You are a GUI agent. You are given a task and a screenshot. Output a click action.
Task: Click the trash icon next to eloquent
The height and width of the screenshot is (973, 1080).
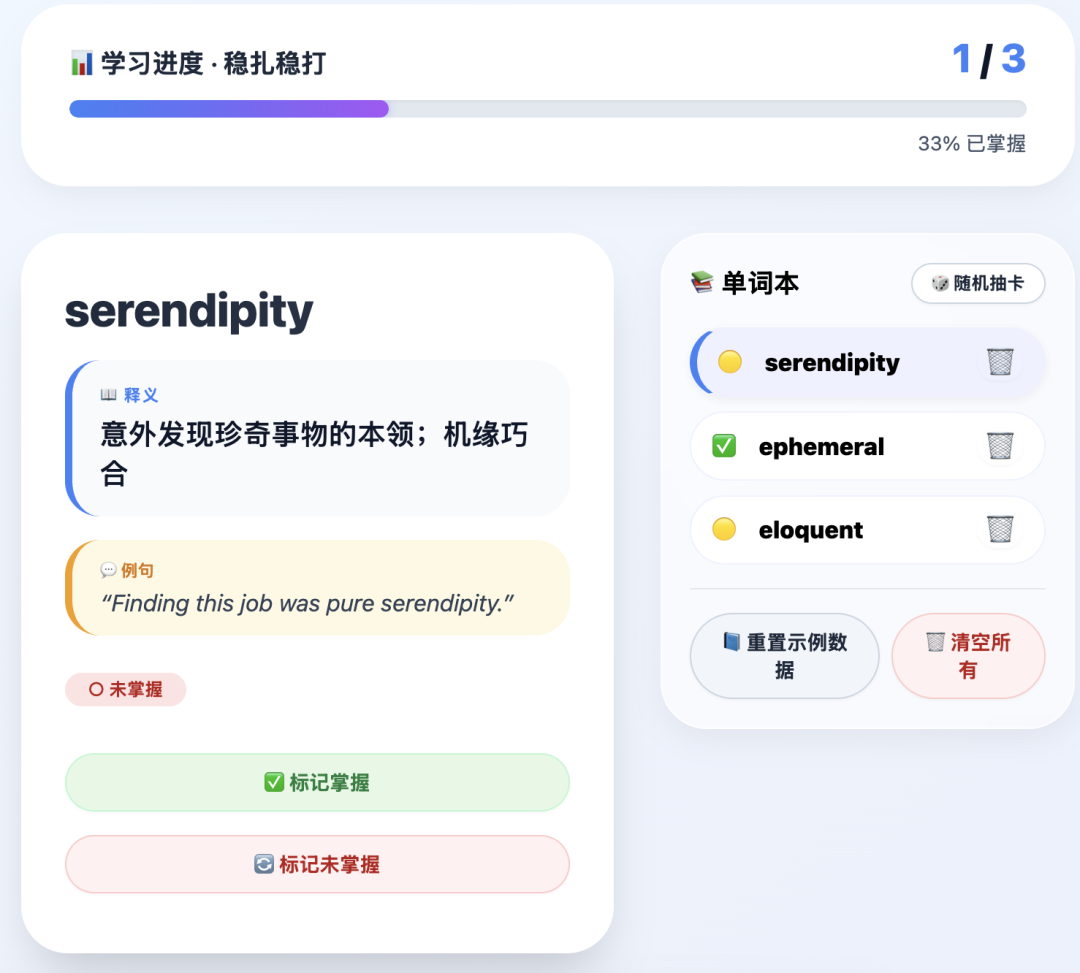pos(998,530)
